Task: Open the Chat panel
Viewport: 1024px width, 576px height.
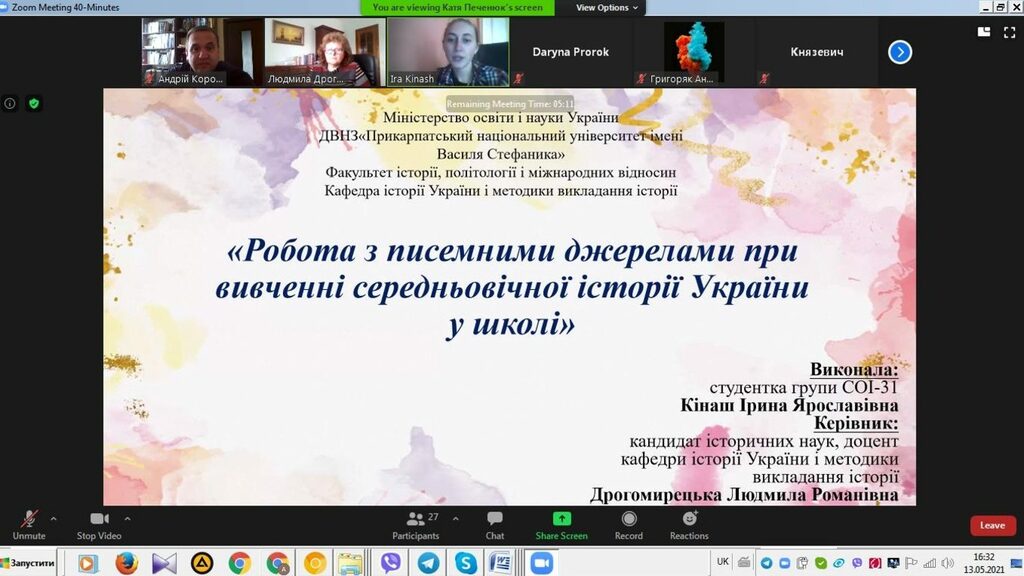Action: coord(495,524)
